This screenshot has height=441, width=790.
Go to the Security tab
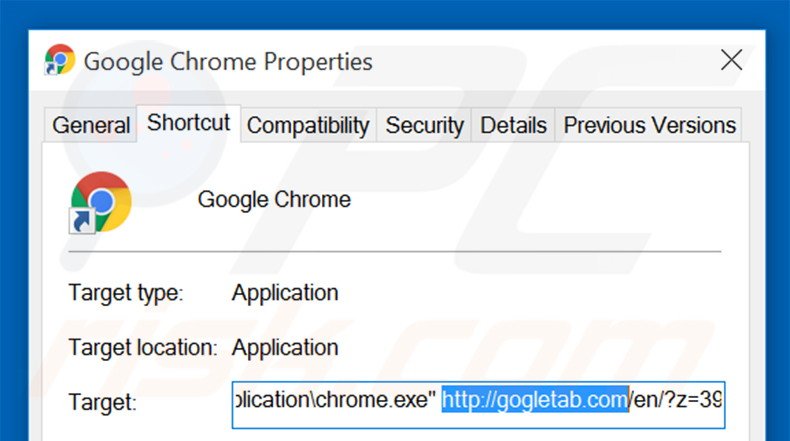(424, 126)
